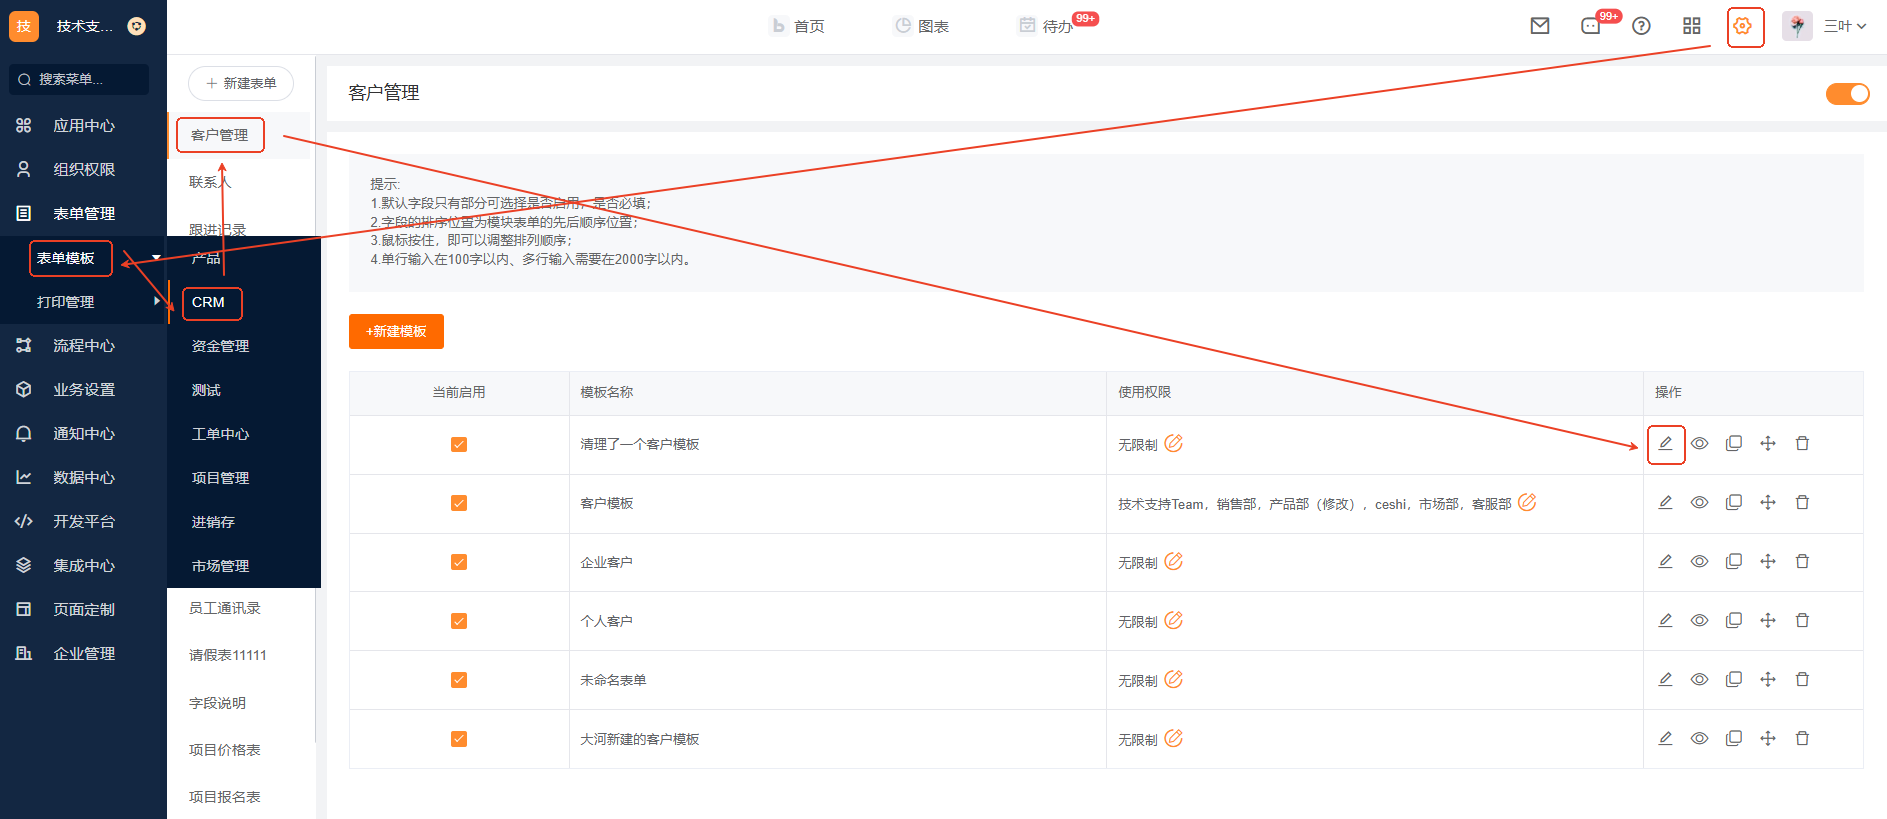This screenshot has width=1887, height=819.
Task: Edit permissions icon beside 客户模板 departments
Action: [x=1527, y=503]
